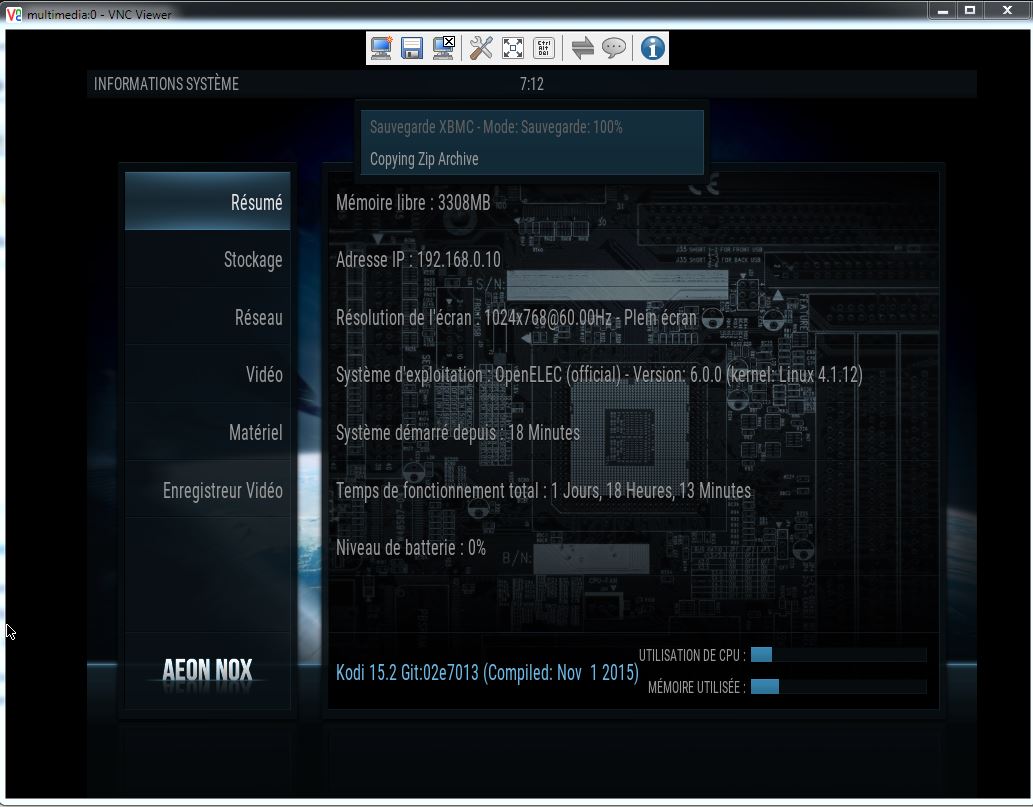
Task: Click the 'Kodi 15.2 Git:02e7013' version text
Action: pos(488,673)
